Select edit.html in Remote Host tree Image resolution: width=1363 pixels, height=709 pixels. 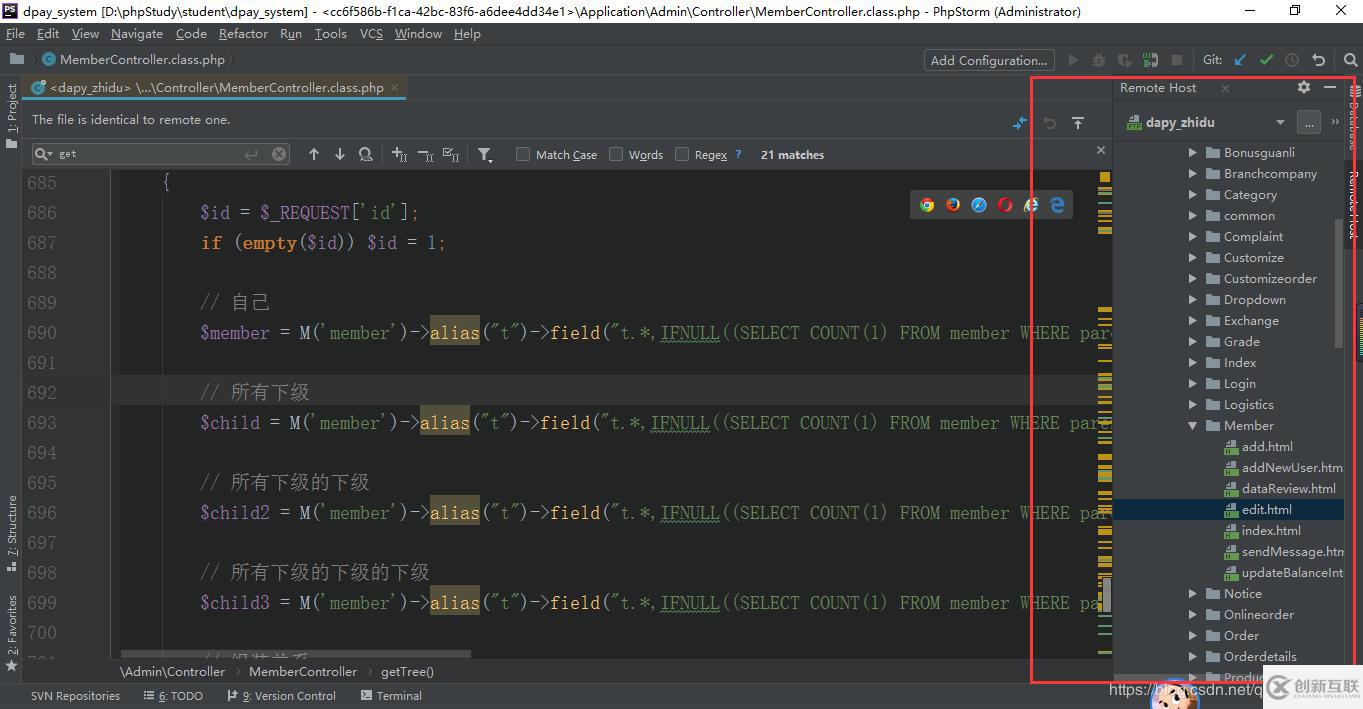(1266, 510)
